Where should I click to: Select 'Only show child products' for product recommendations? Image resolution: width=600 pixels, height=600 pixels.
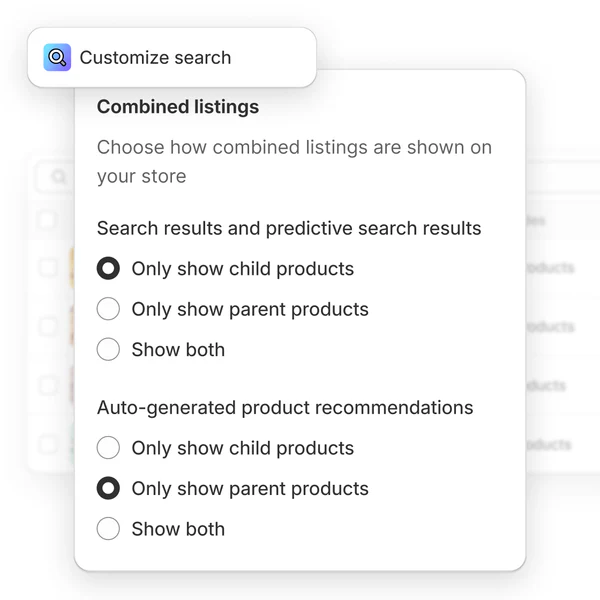point(108,448)
